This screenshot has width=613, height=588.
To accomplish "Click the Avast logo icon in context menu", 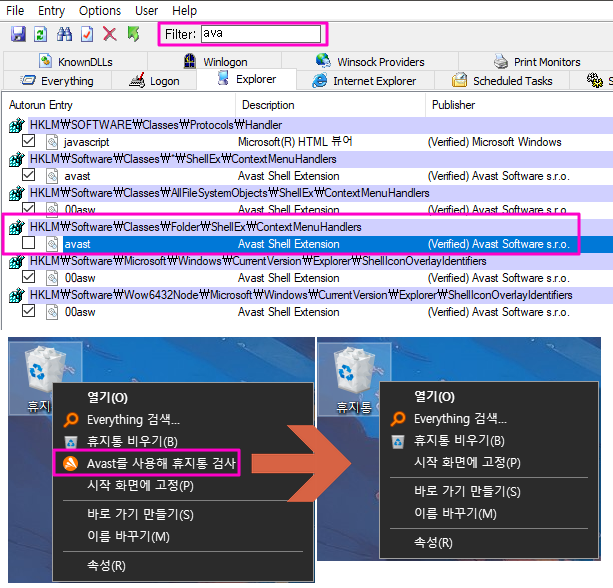I will pos(70,464).
